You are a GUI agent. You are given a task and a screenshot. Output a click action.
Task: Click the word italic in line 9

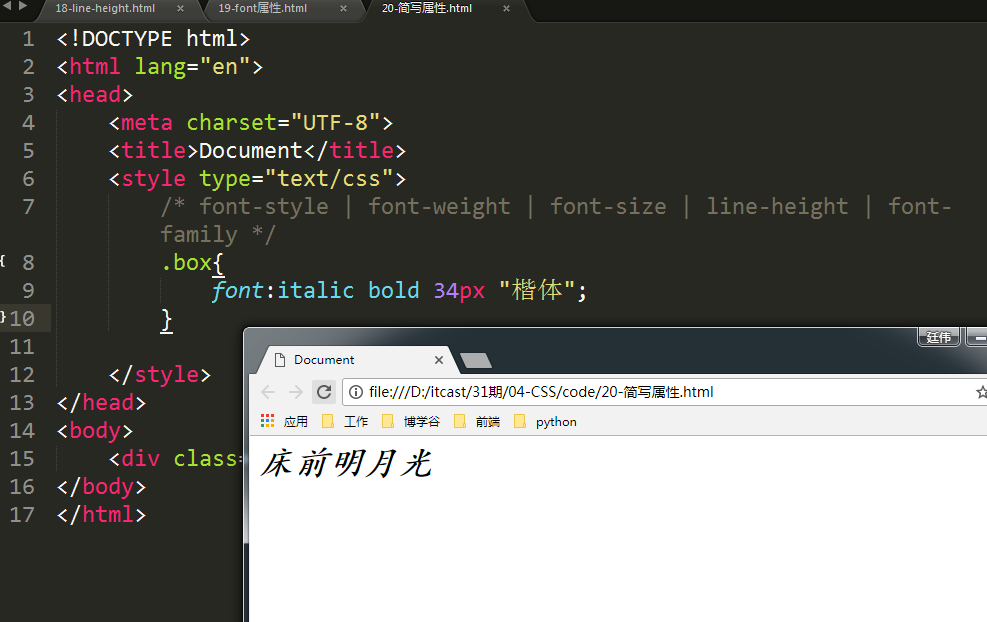coord(315,290)
